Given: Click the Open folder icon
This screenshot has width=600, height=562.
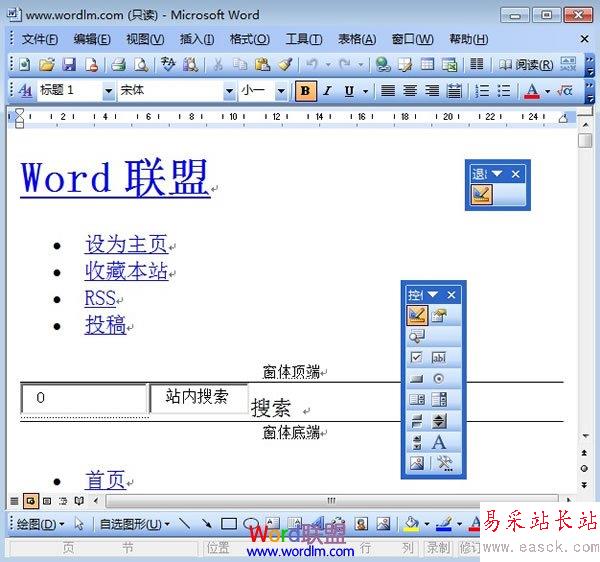Looking at the screenshot, I should (47, 65).
